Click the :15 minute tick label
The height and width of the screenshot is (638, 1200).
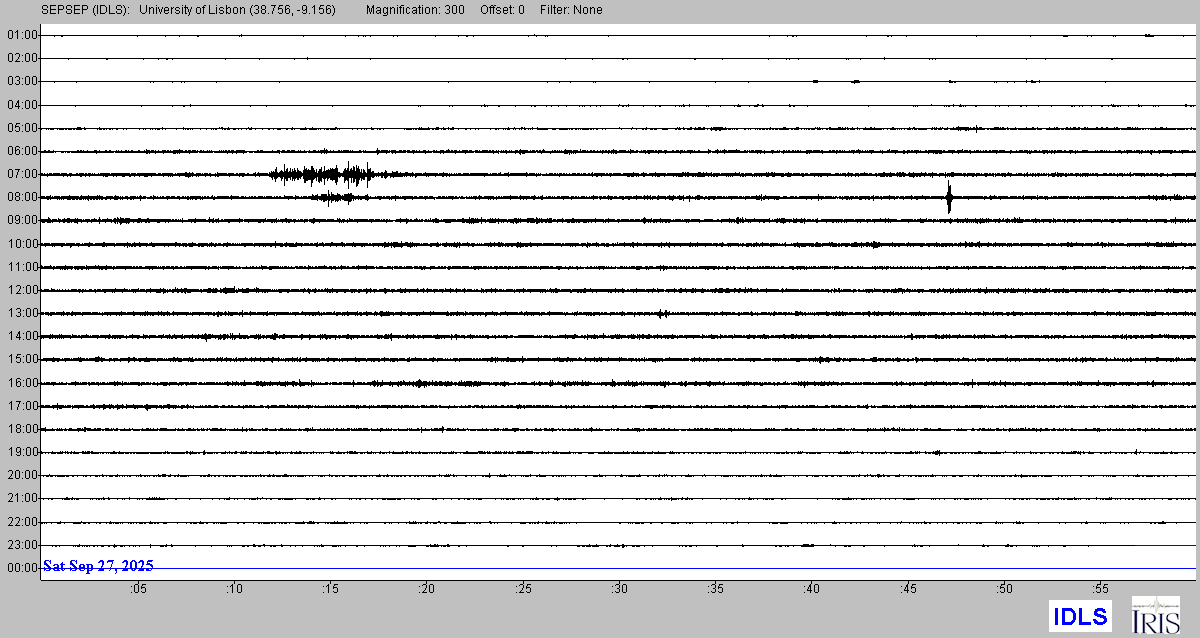click(330, 589)
